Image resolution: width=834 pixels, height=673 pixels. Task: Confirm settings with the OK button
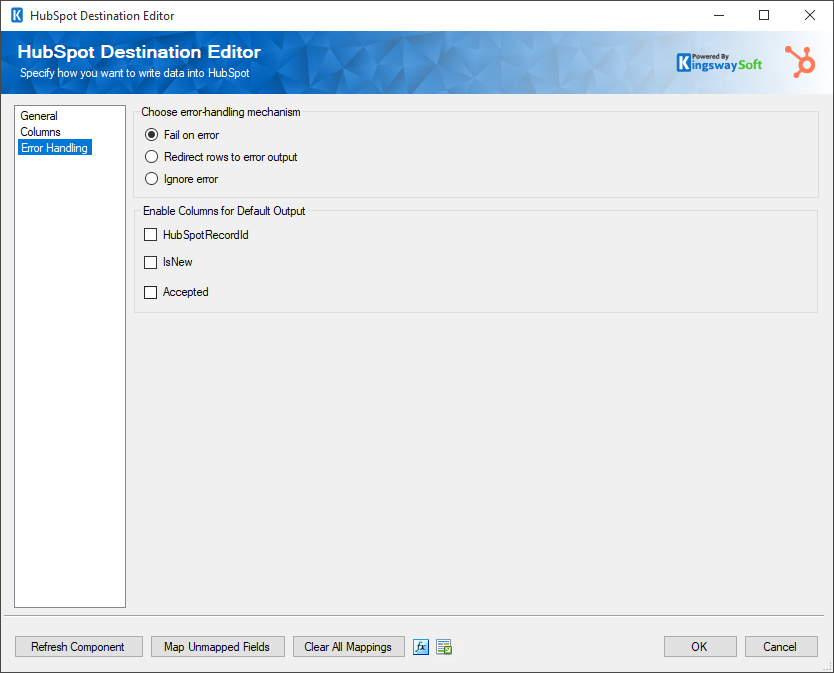(x=700, y=647)
